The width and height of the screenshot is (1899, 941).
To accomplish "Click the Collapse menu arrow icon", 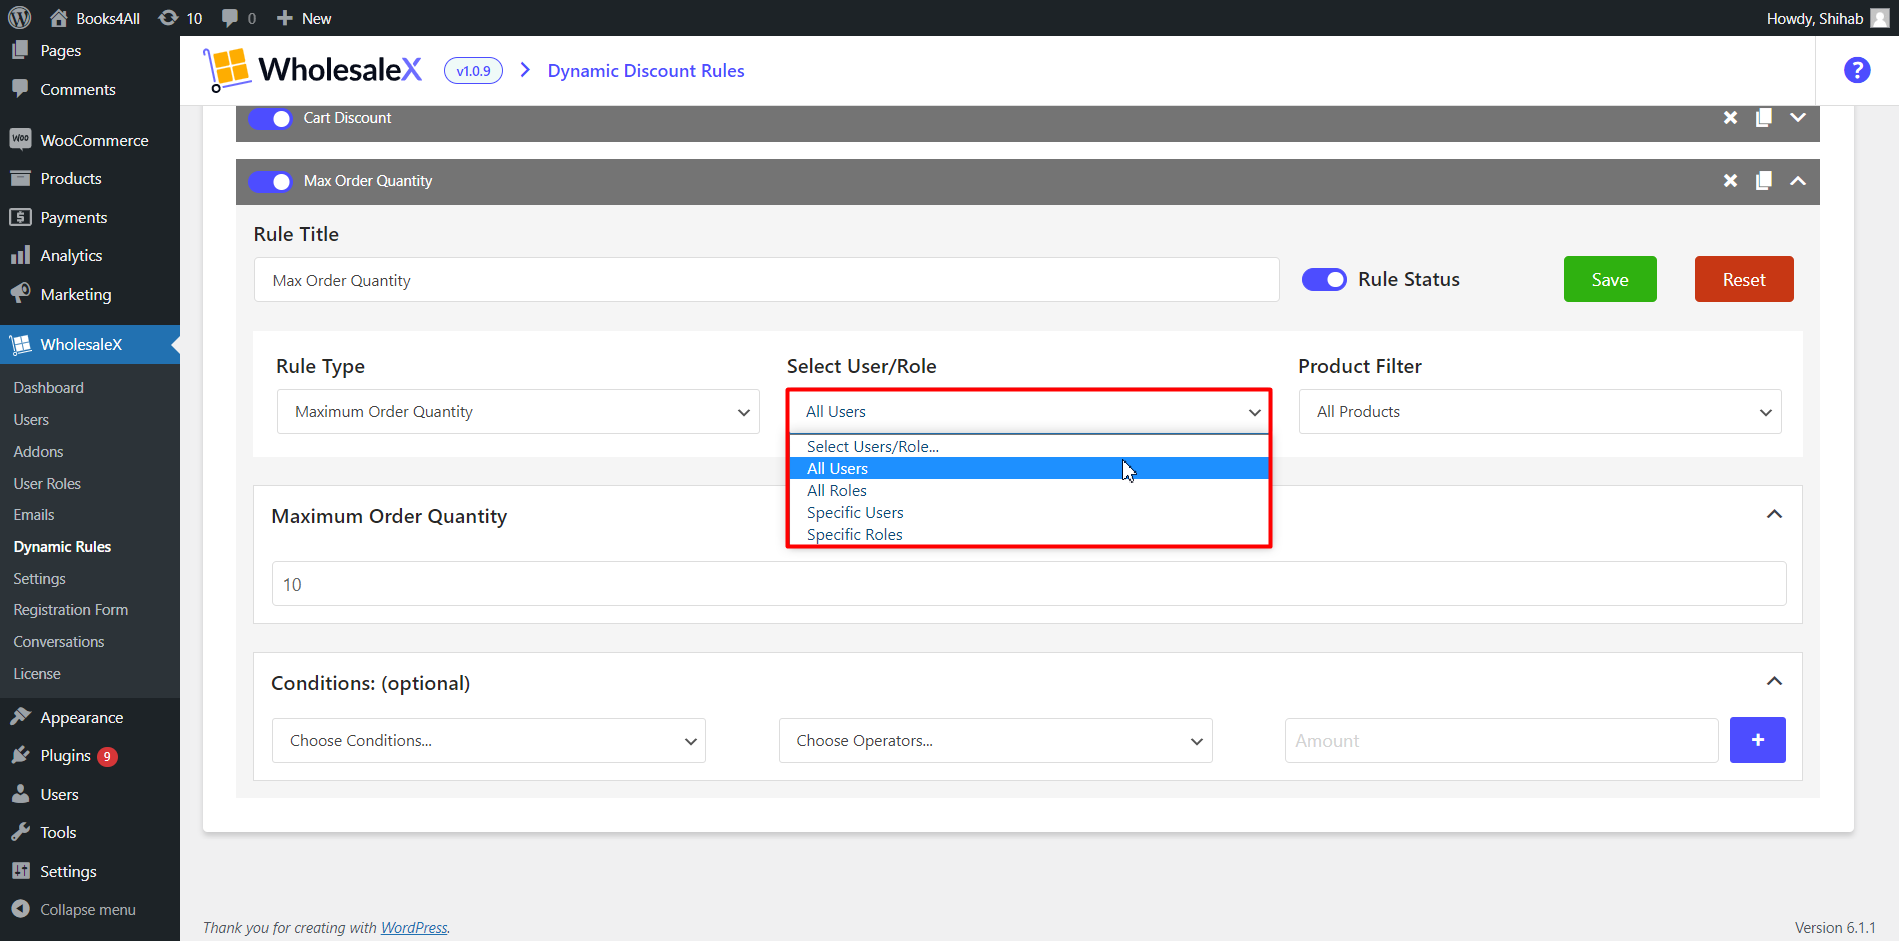I will pyautogui.click(x=20, y=909).
